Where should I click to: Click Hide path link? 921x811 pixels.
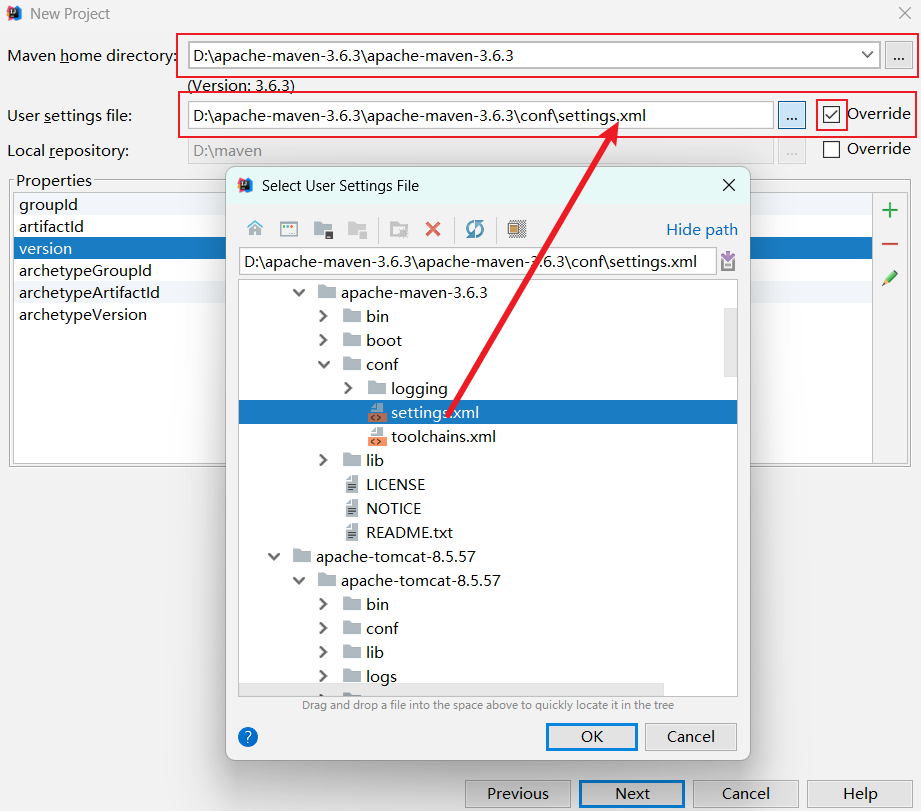tap(702, 229)
